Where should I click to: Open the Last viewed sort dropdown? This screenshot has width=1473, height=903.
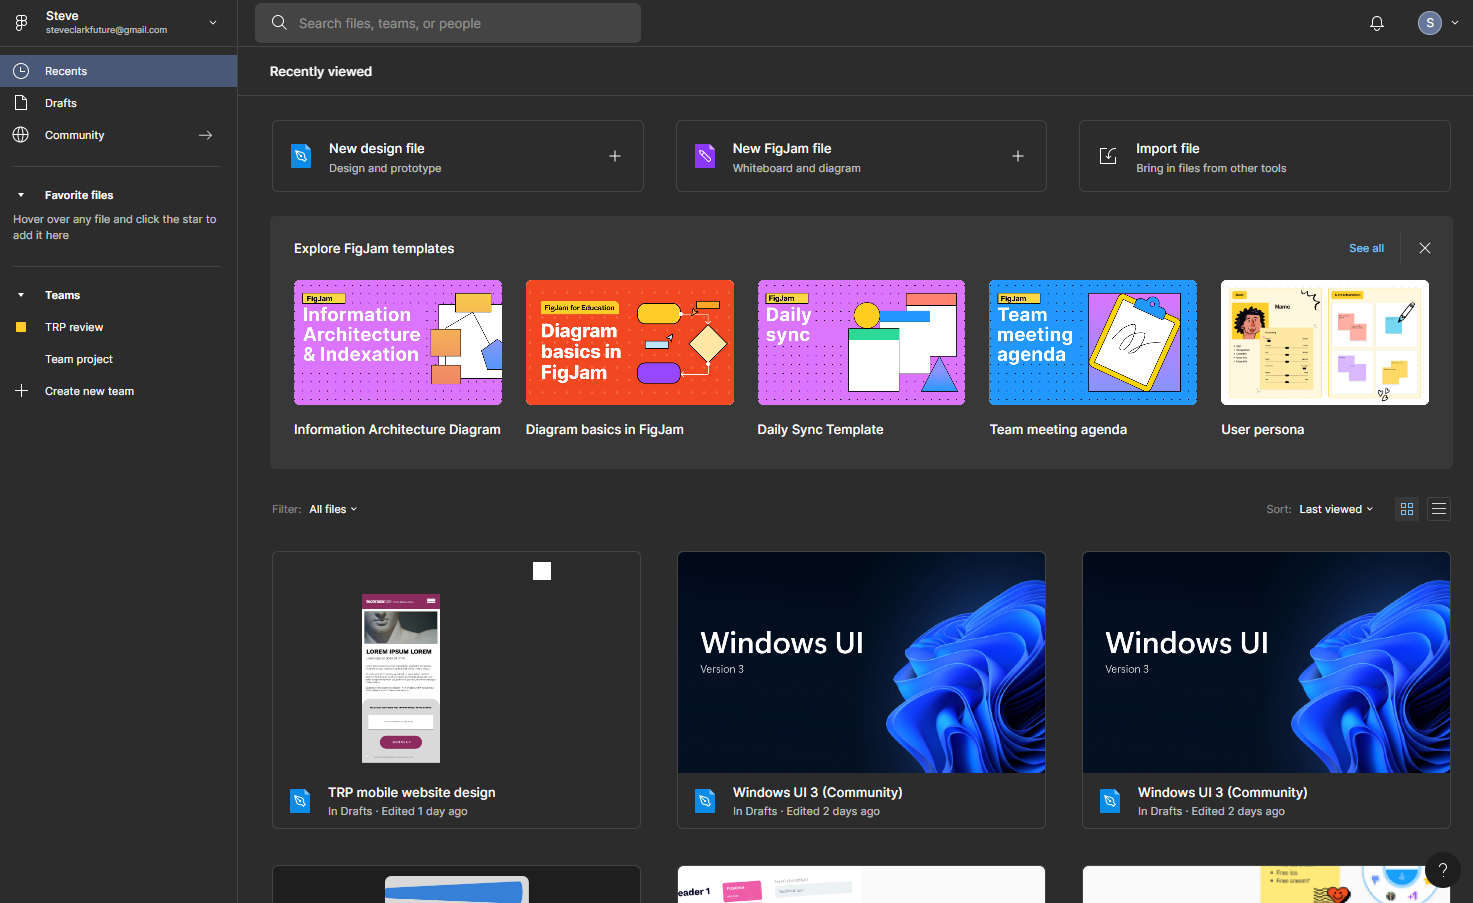tap(1335, 509)
